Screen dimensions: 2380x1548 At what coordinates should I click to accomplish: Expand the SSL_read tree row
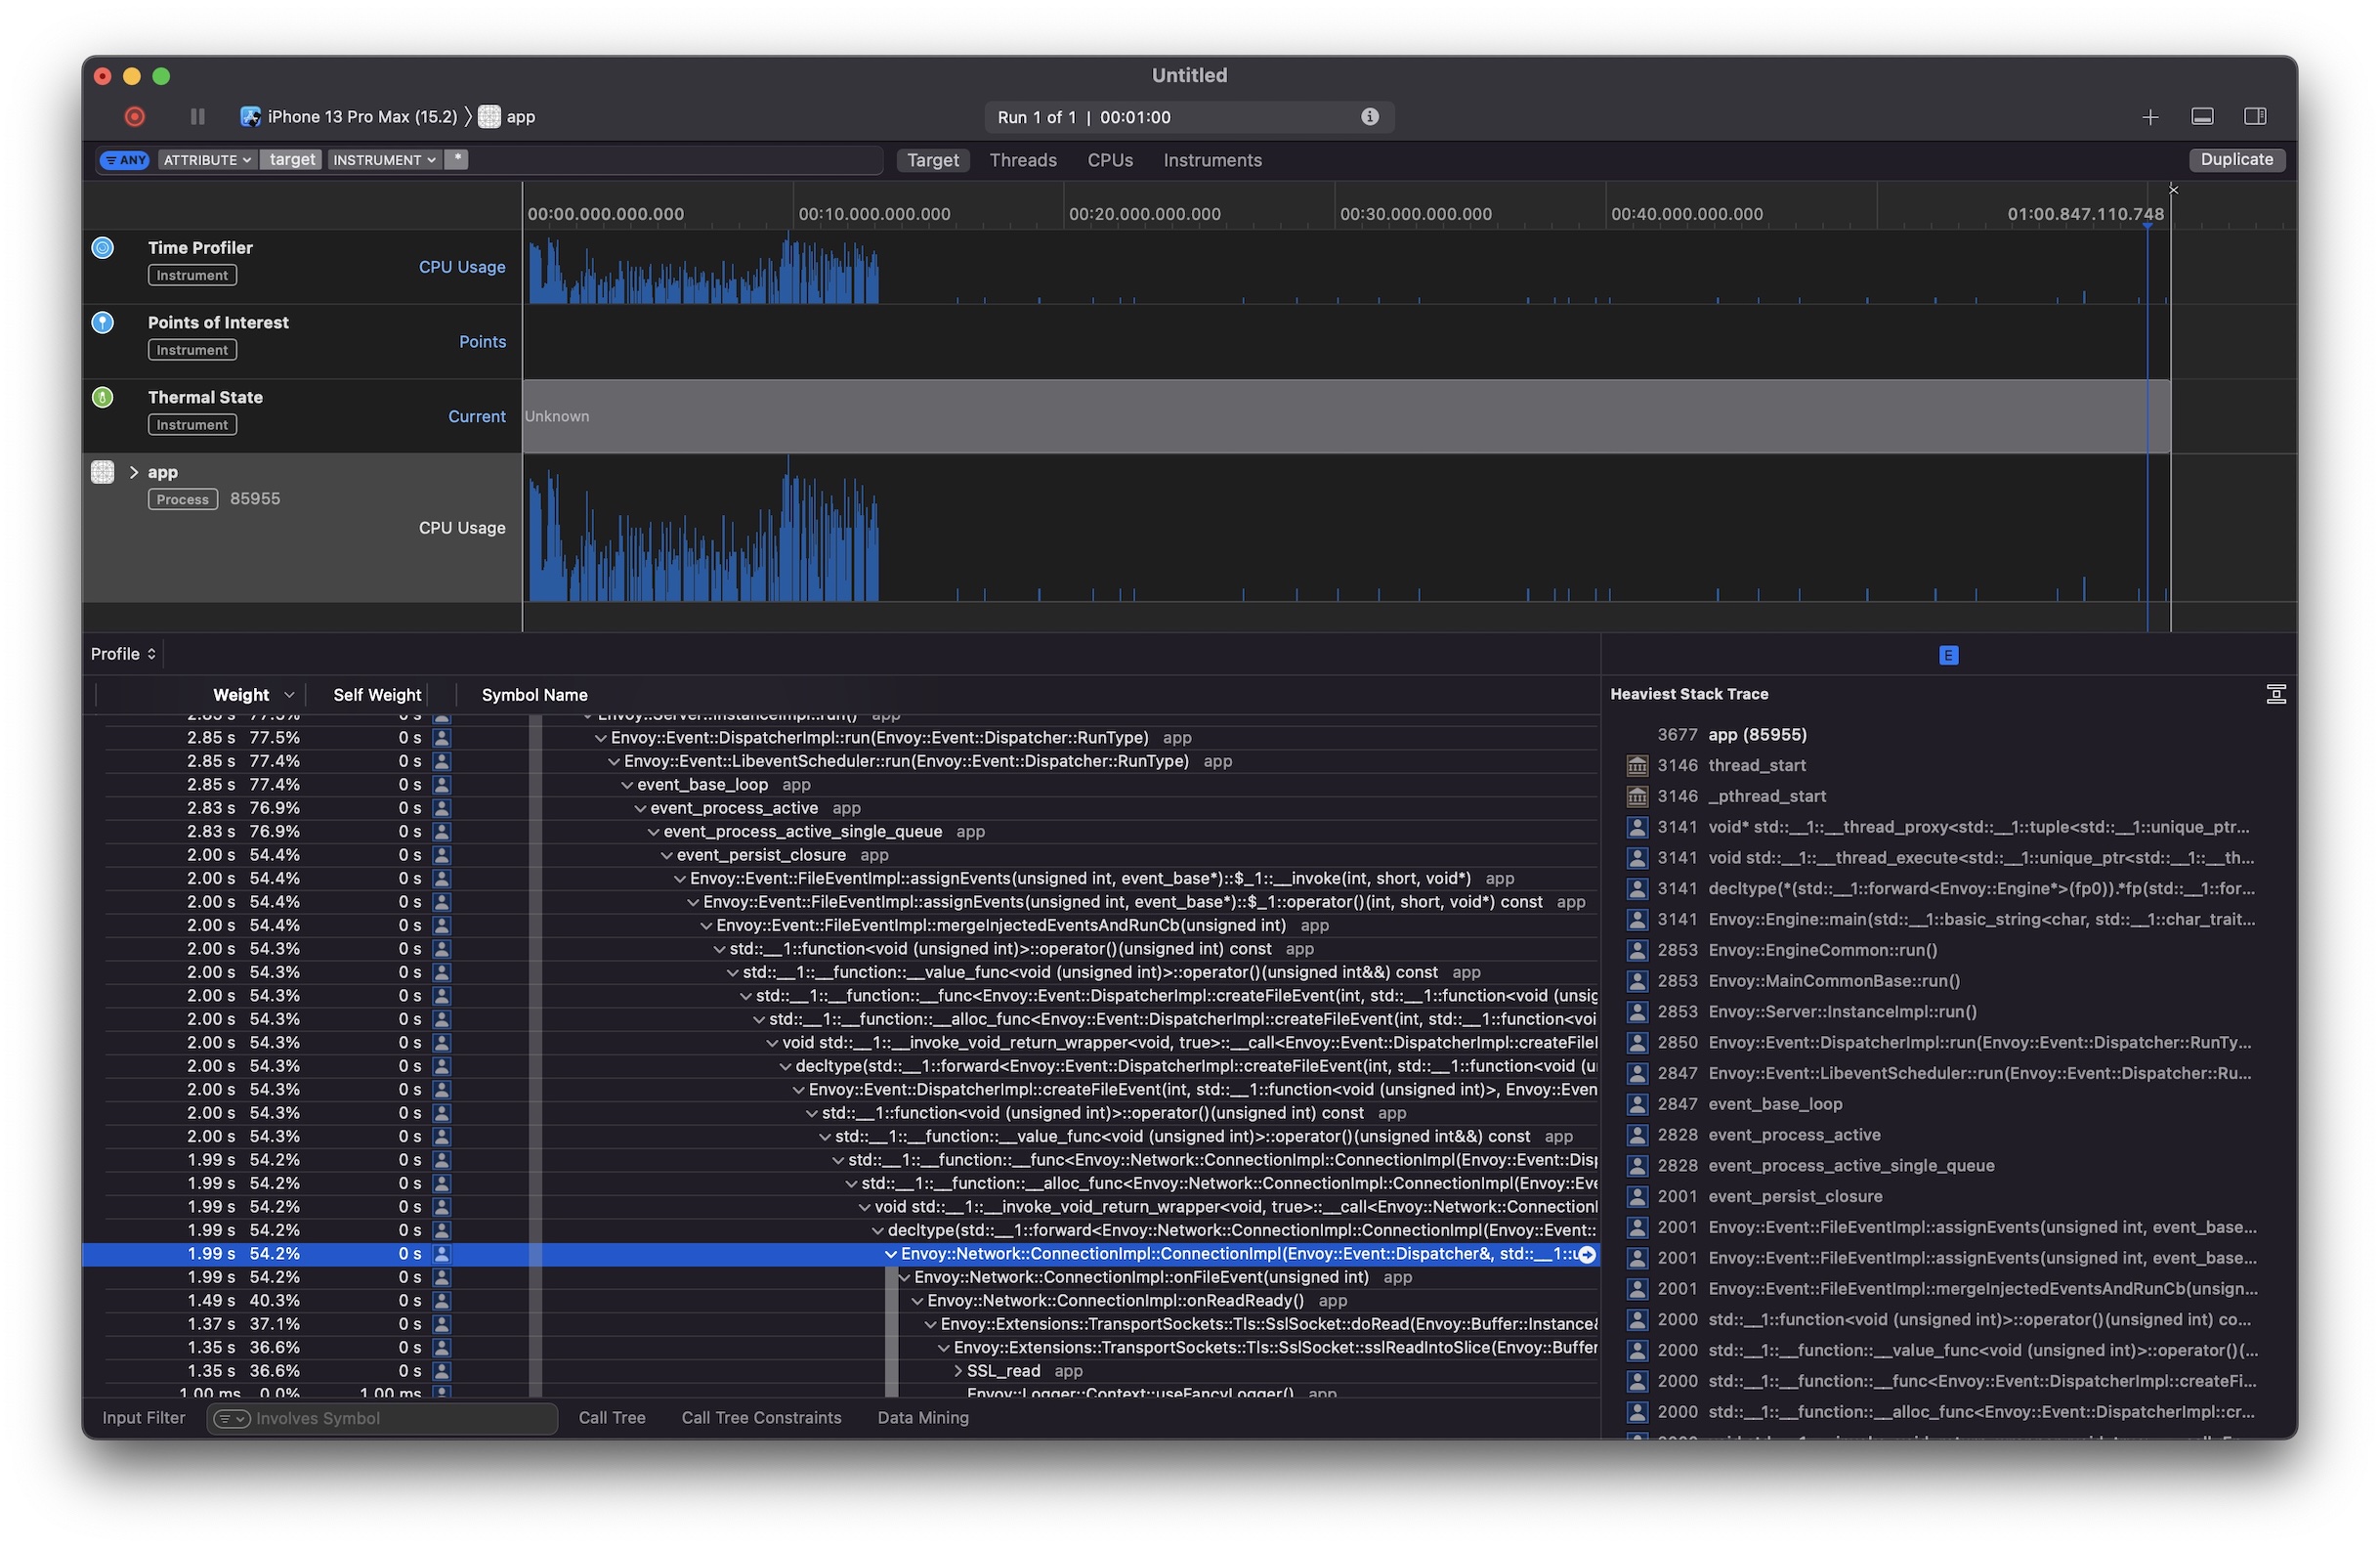coord(958,1372)
